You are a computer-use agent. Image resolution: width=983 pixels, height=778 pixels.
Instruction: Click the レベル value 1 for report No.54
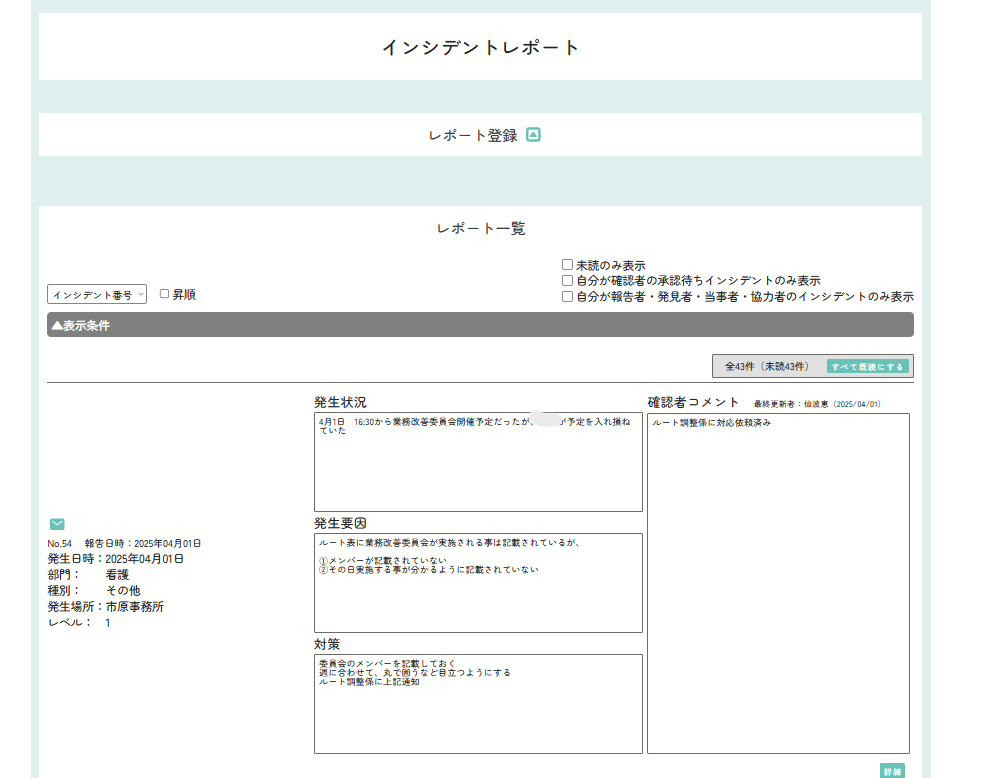tap(108, 622)
